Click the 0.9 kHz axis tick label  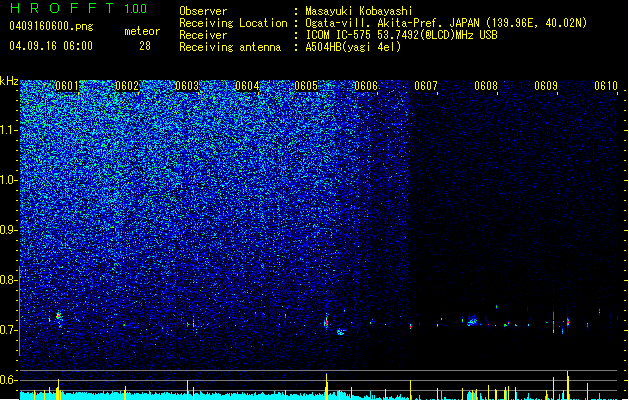click(x=8, y=230)
